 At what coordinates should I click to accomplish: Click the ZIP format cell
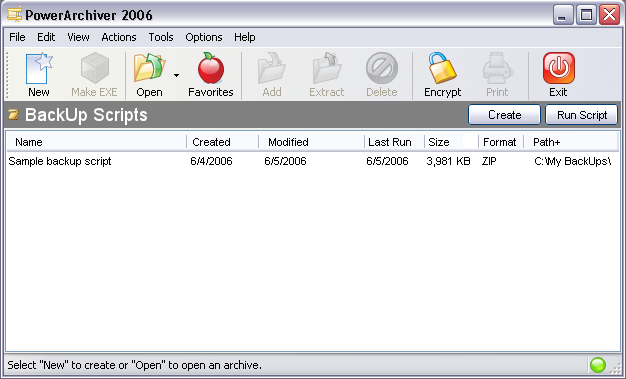click(x=489, y=161)
